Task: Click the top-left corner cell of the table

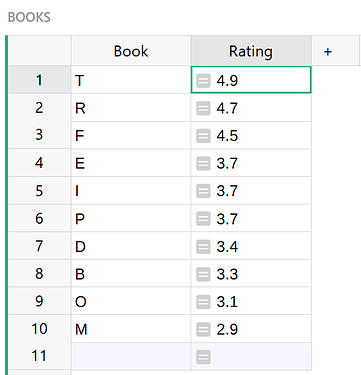Action: [x=39, y=51]
